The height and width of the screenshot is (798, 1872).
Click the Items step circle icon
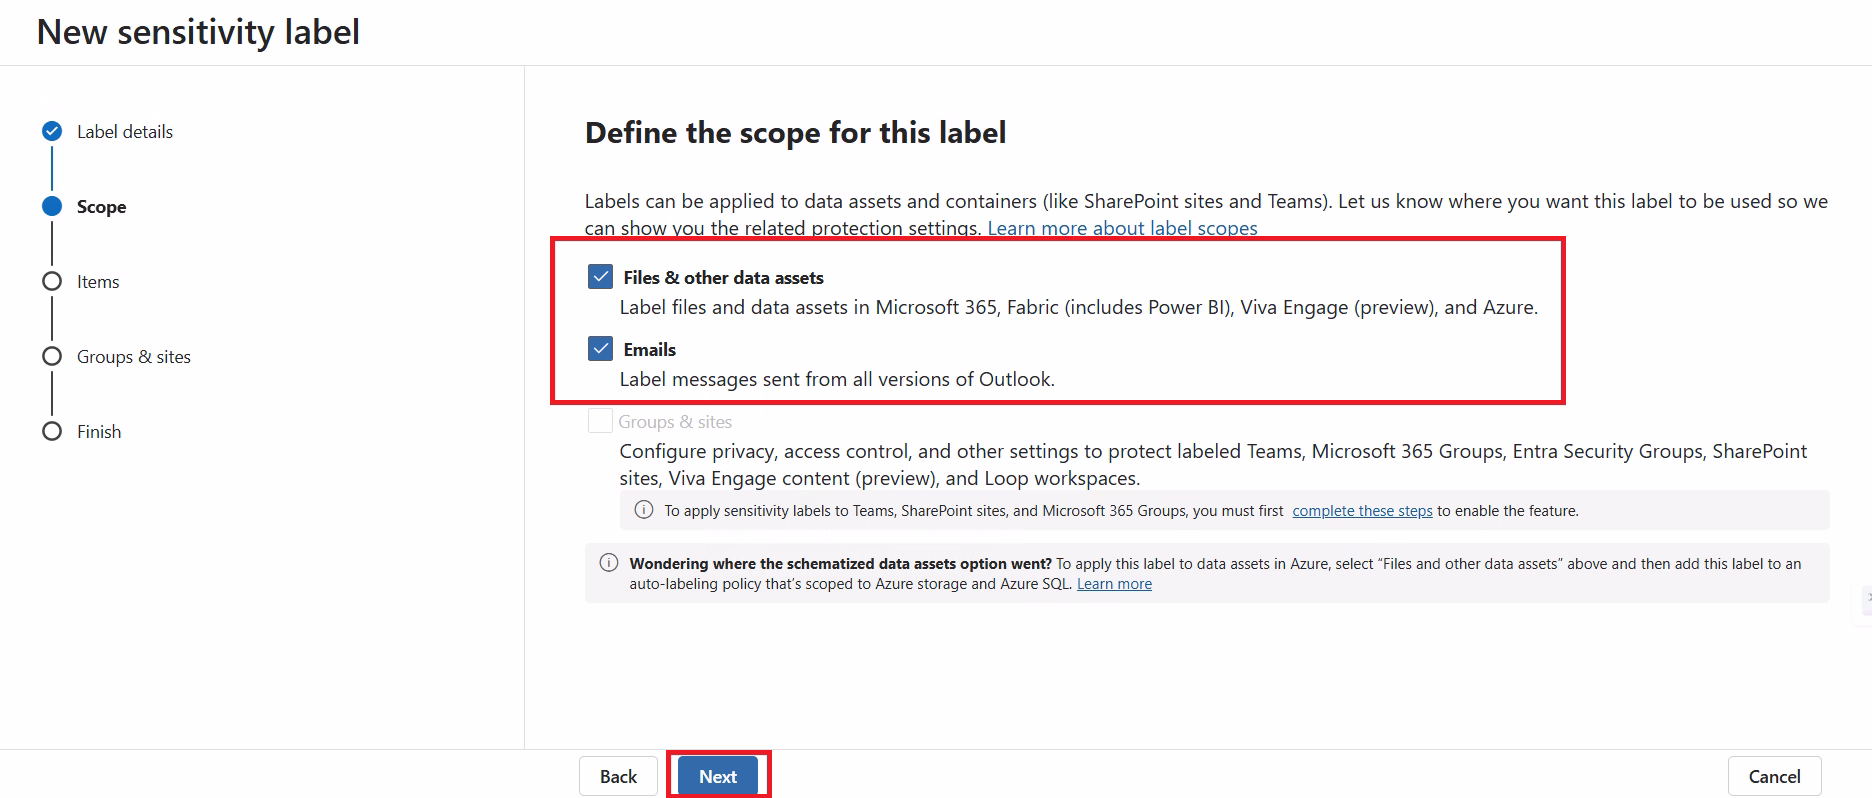[x=52, y=281]
